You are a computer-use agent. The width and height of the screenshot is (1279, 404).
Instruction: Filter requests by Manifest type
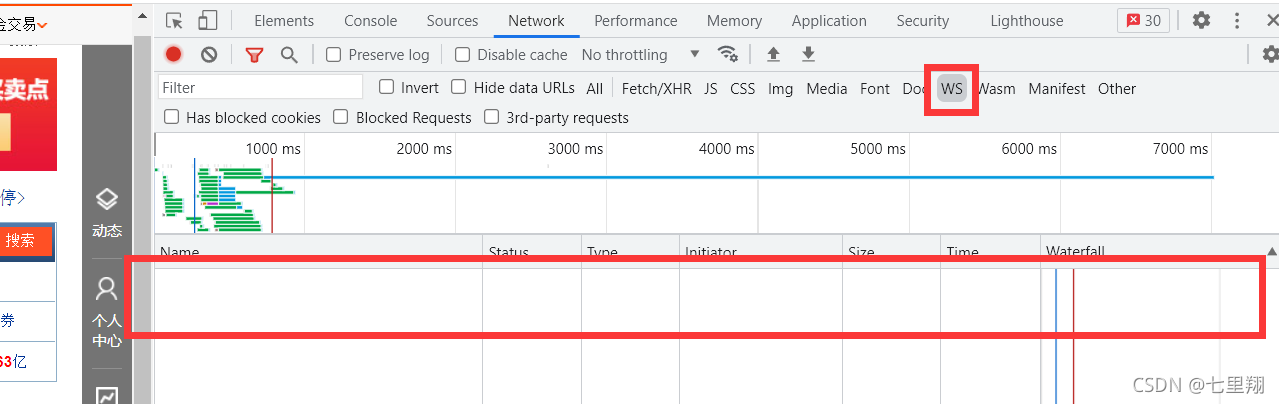(1056, 89)
